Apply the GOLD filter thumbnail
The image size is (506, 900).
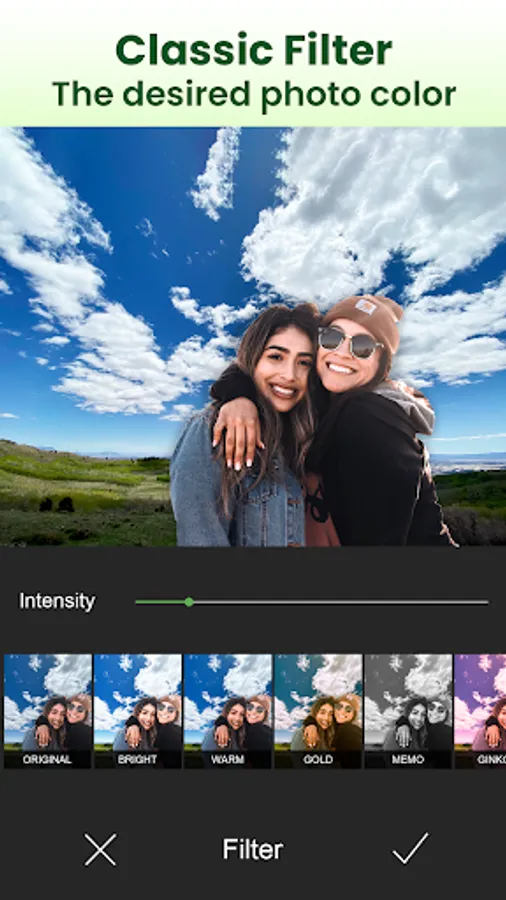coord(318,711)
